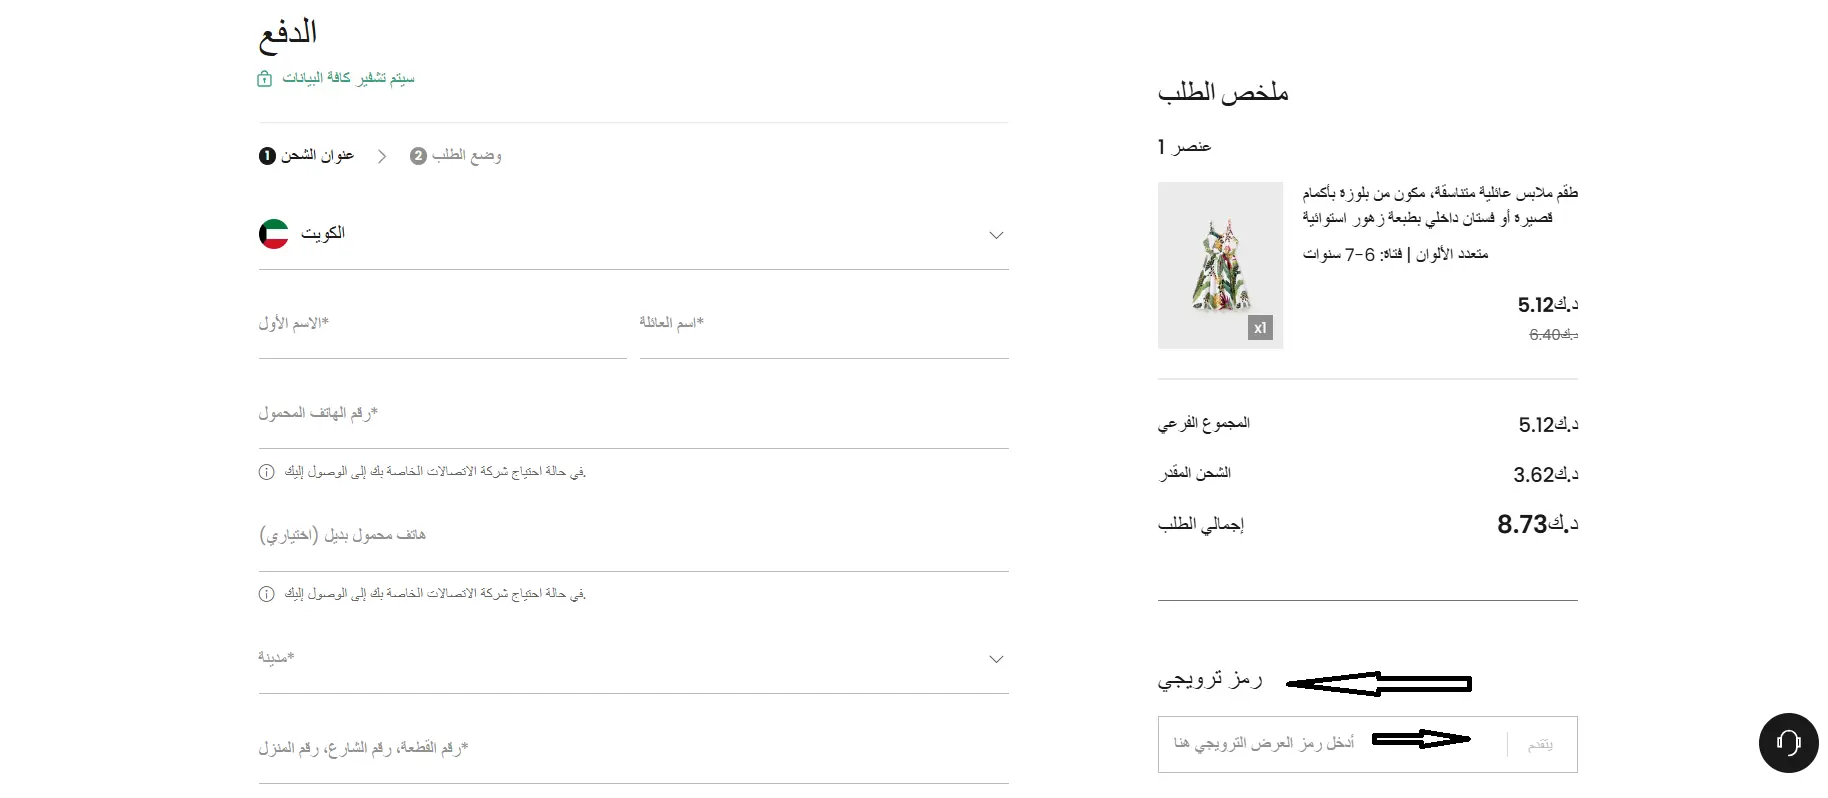Image resolution: width=1828 pixels, height=798 pixels.
Task: Click the floral dress product thumbnail
Action: (x=1220, y=265)
